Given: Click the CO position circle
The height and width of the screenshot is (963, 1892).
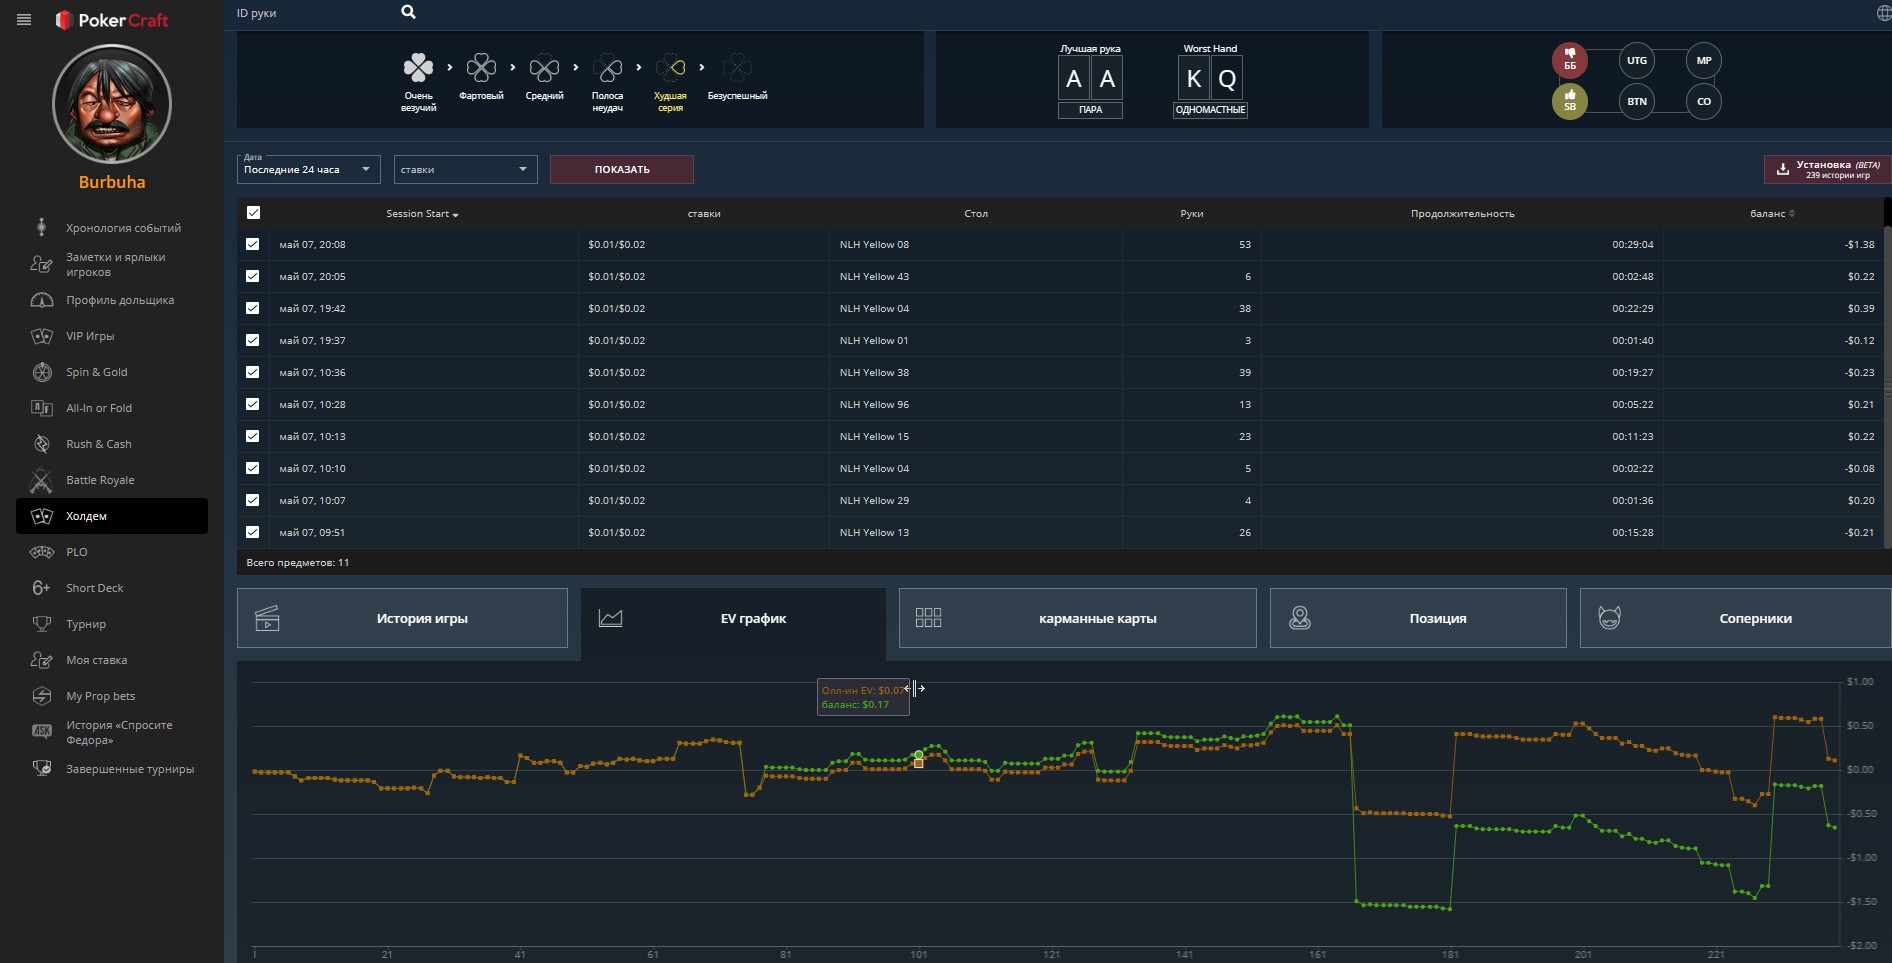Looking at the screenshot, I should pos(1704,101).
